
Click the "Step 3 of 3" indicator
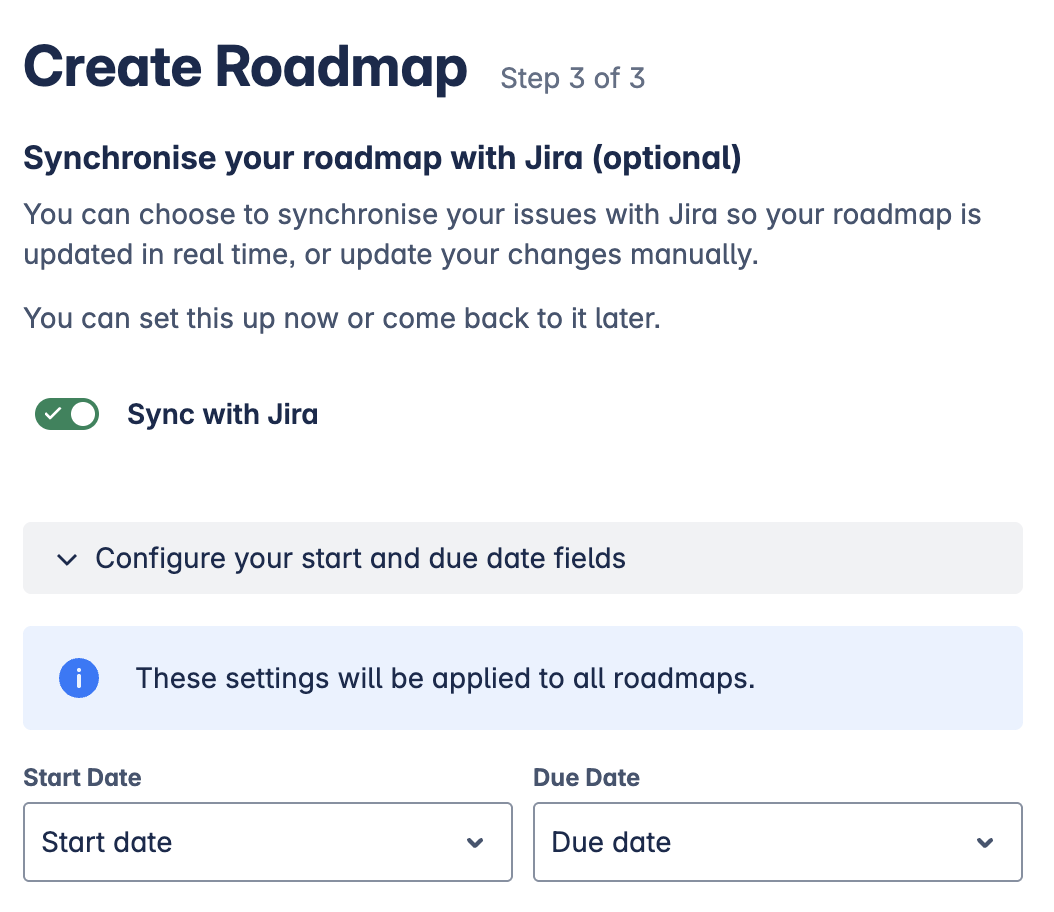[x=572, y=79]
